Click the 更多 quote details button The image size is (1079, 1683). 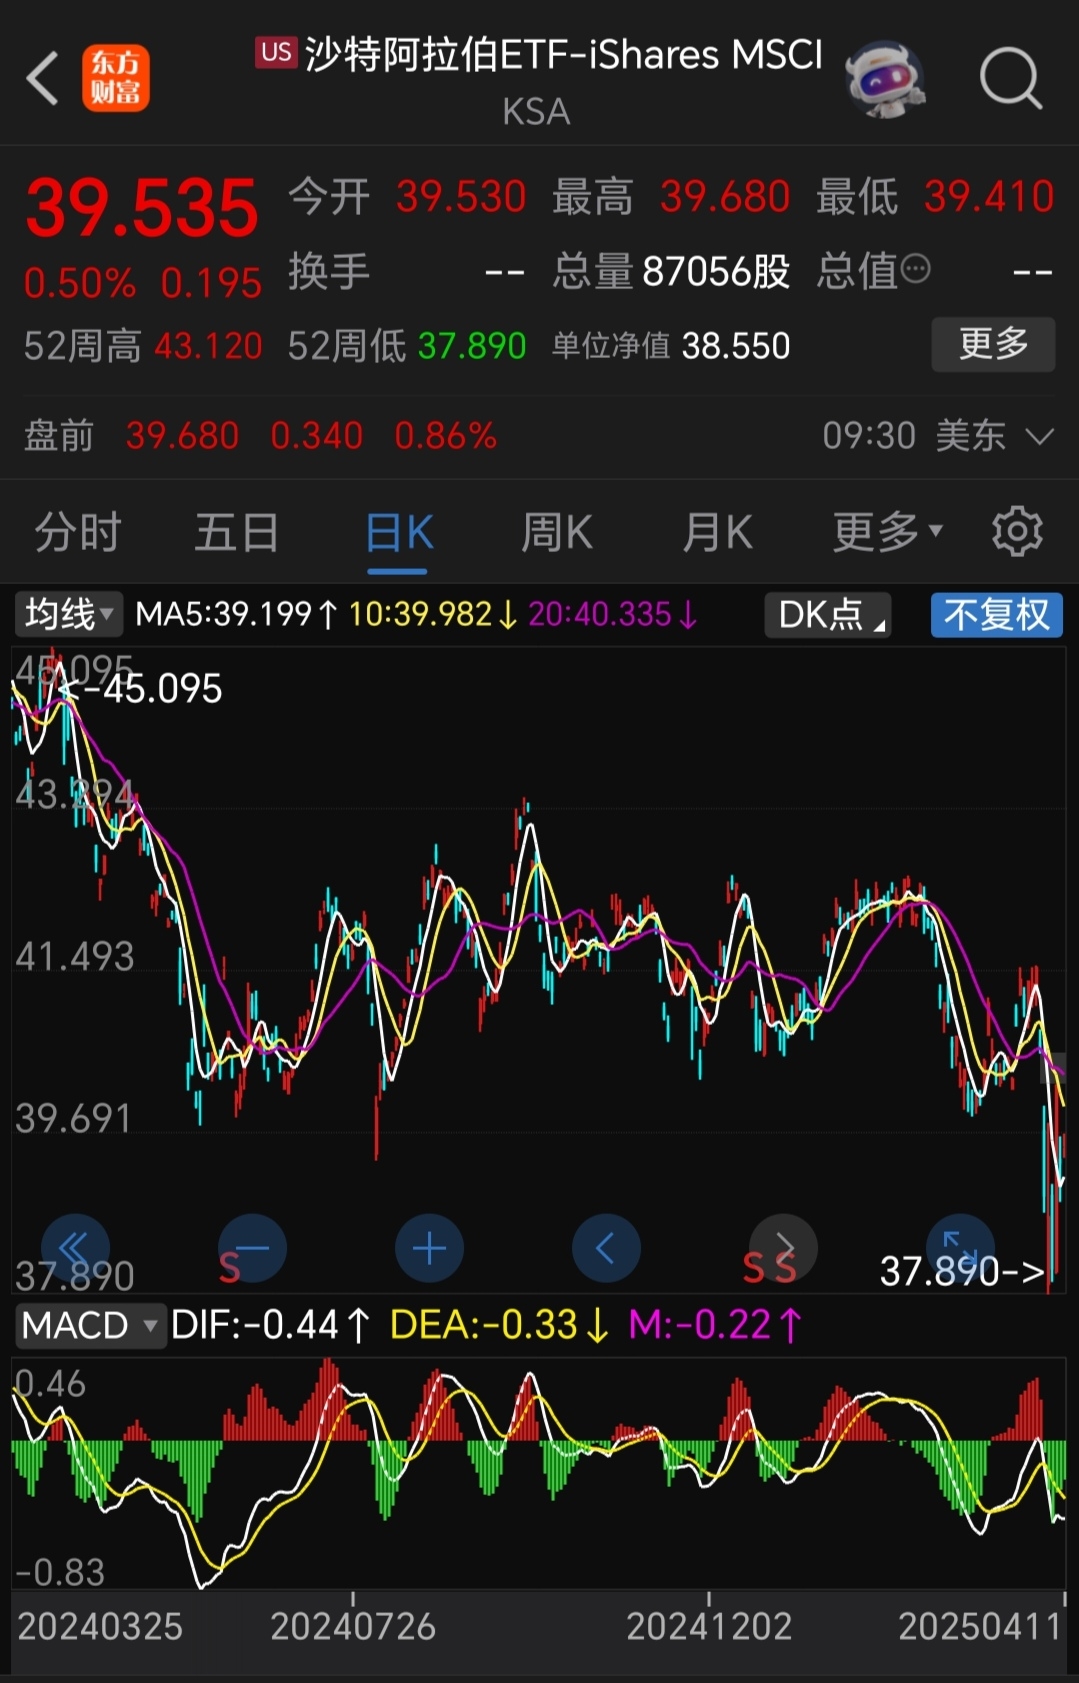click(993, 344)
